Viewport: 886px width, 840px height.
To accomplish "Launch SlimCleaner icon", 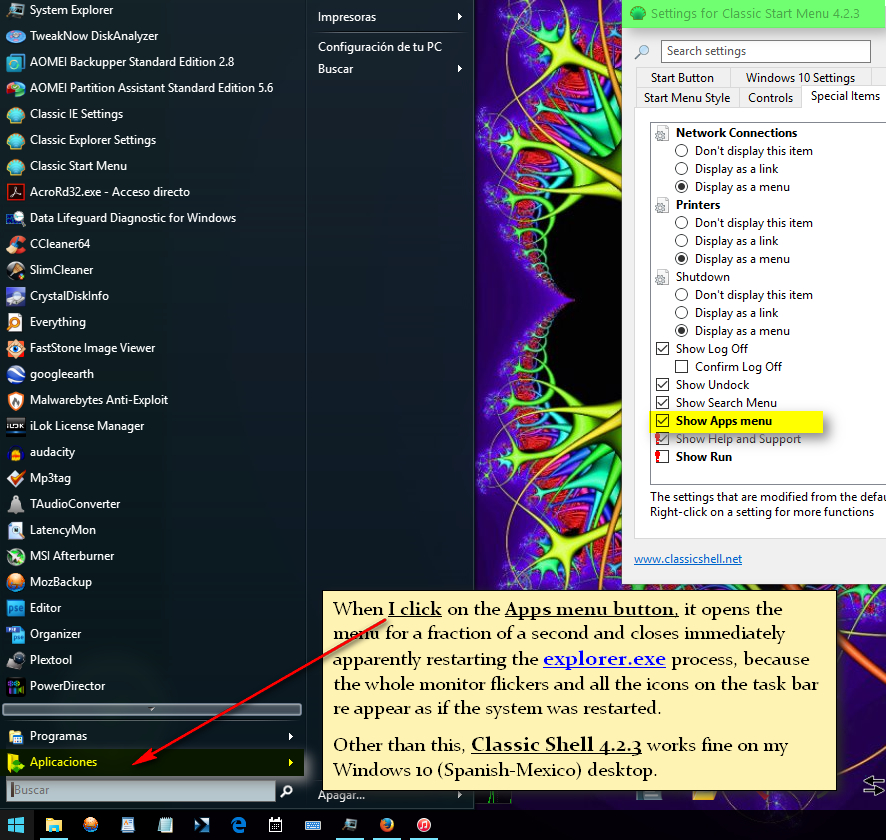I will [x=15, y=270].
